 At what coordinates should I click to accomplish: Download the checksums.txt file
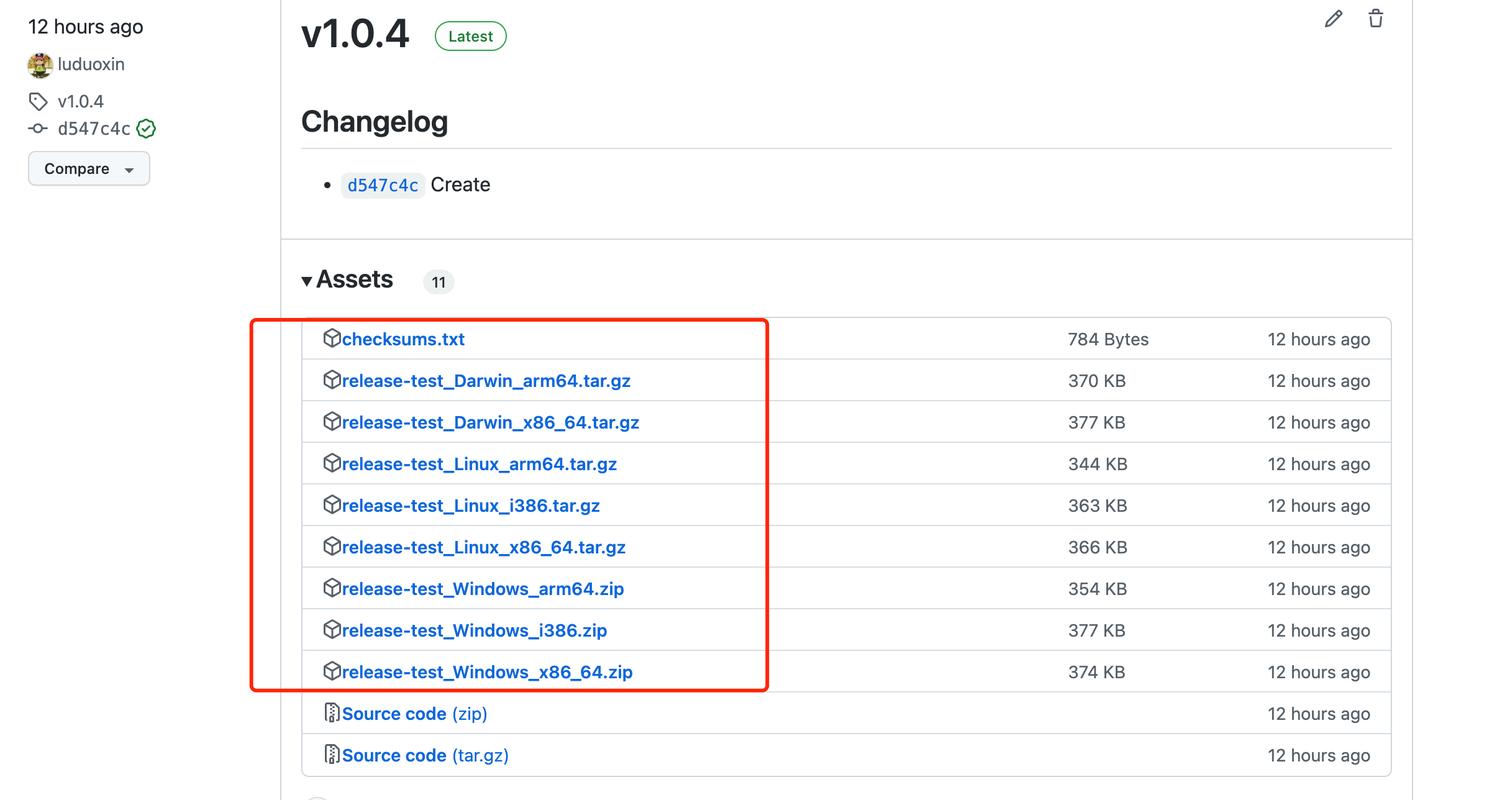tap(403, 339)
